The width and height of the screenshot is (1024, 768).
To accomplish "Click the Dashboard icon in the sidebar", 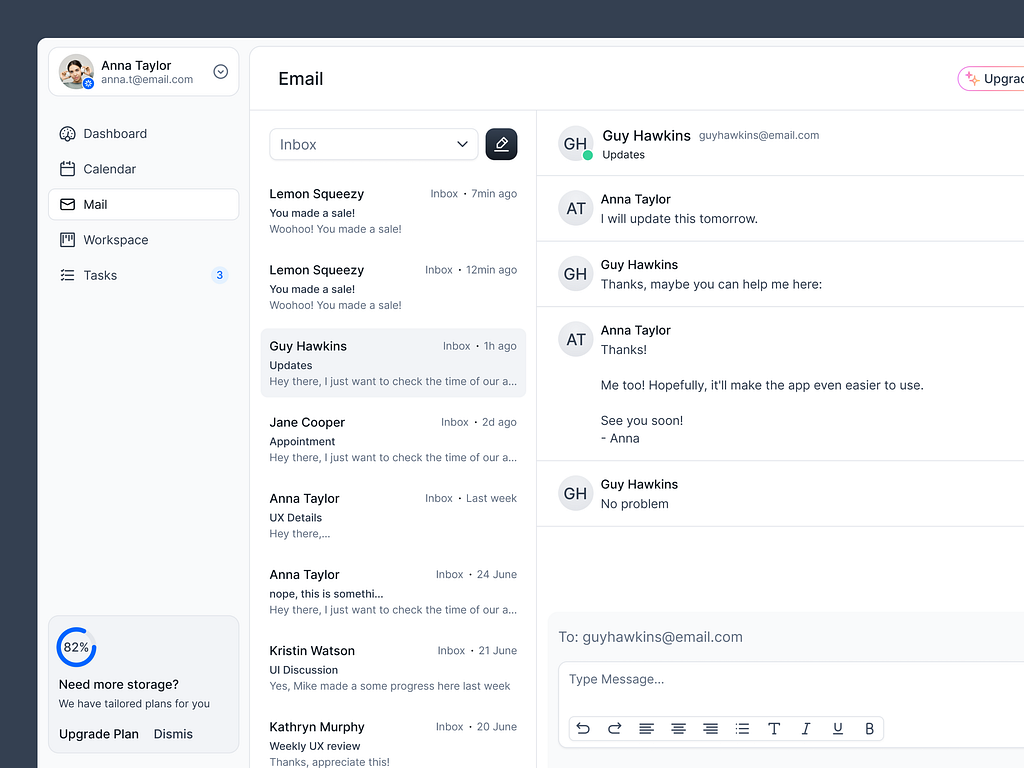I will (67, 133).
